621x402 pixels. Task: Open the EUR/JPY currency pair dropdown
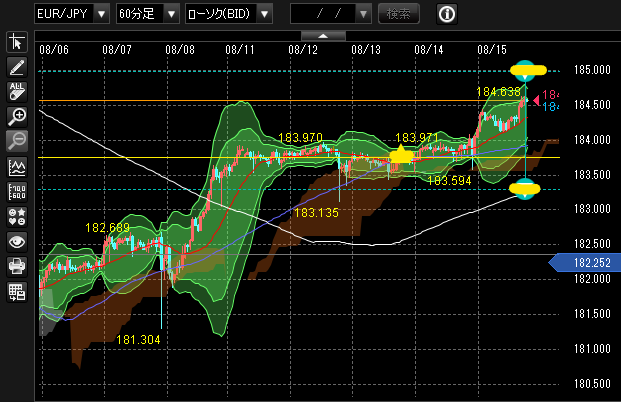(x=72, y=14)
